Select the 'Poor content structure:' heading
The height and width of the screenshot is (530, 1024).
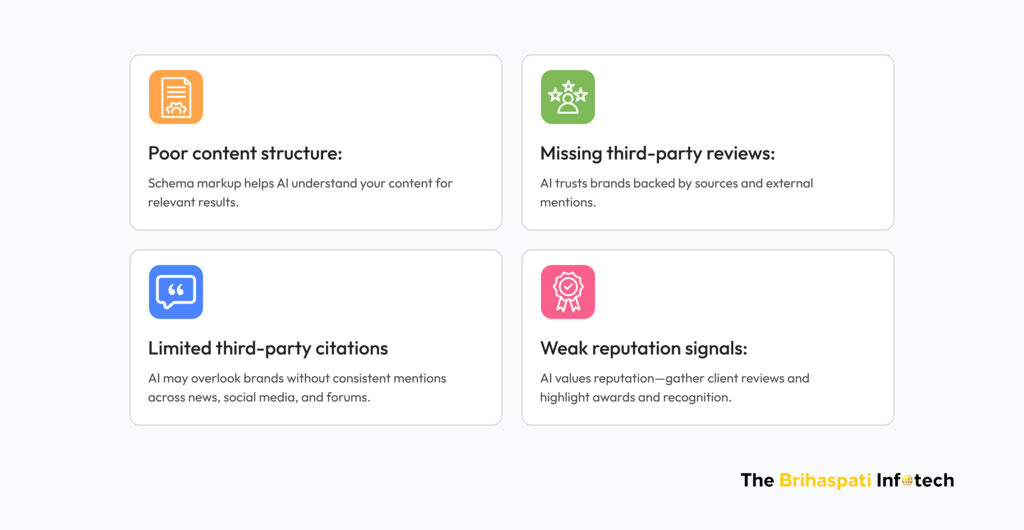245,153
